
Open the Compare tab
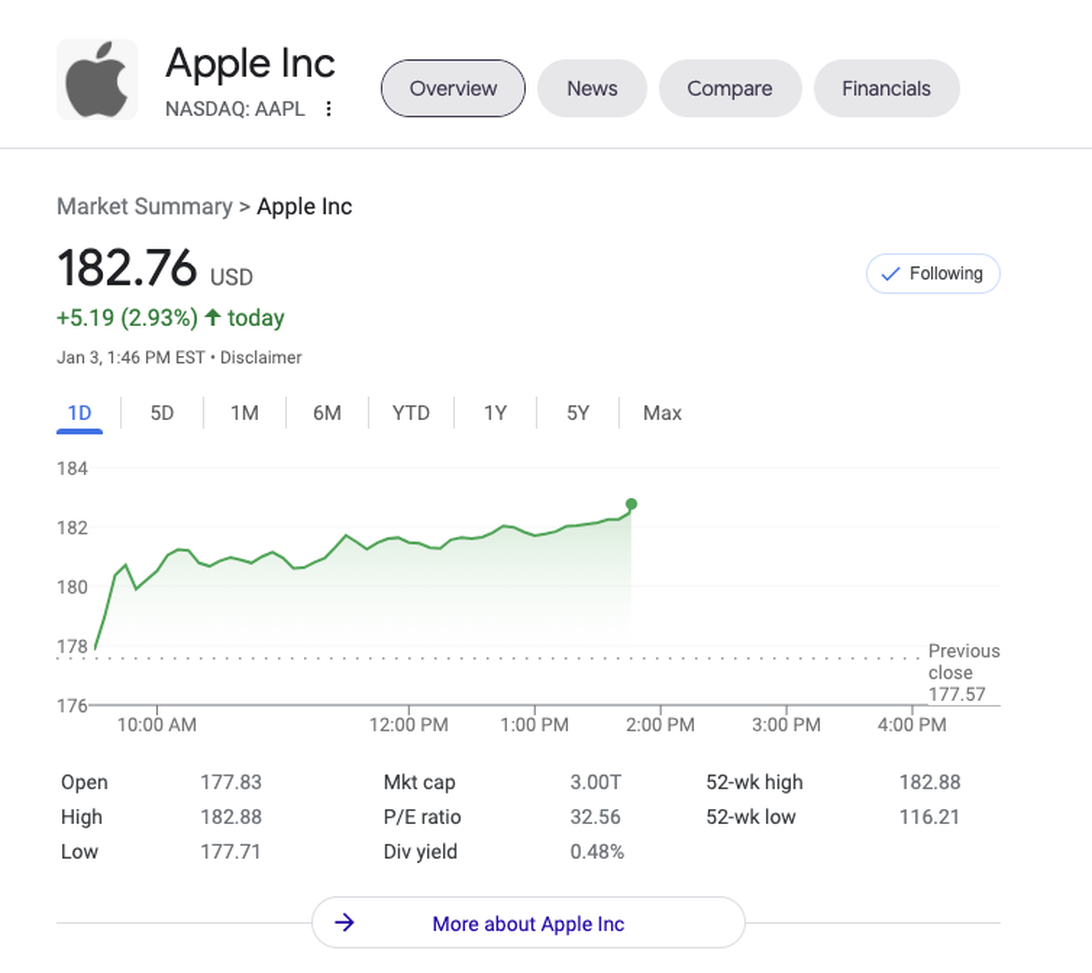click(729, 88)
